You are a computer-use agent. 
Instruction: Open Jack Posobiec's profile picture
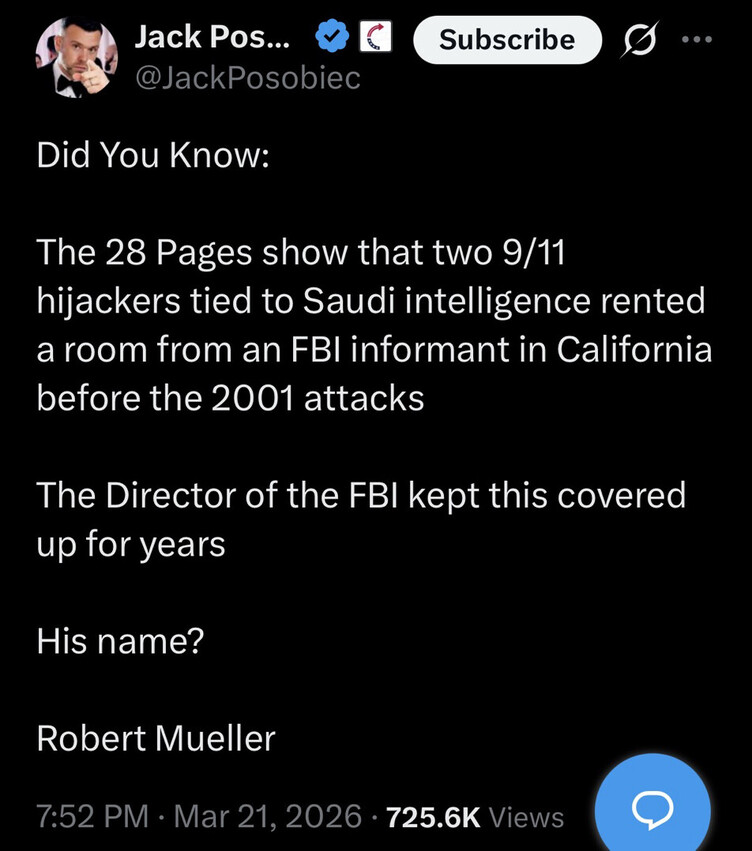[x=77, y=58]
